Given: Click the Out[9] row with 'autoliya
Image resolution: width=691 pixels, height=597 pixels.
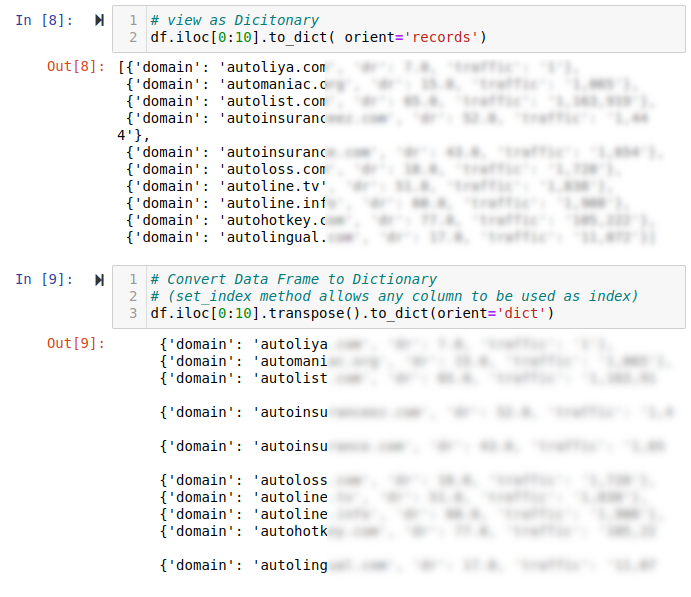Looking at the screenshot, I should click(x=386, y=345).
